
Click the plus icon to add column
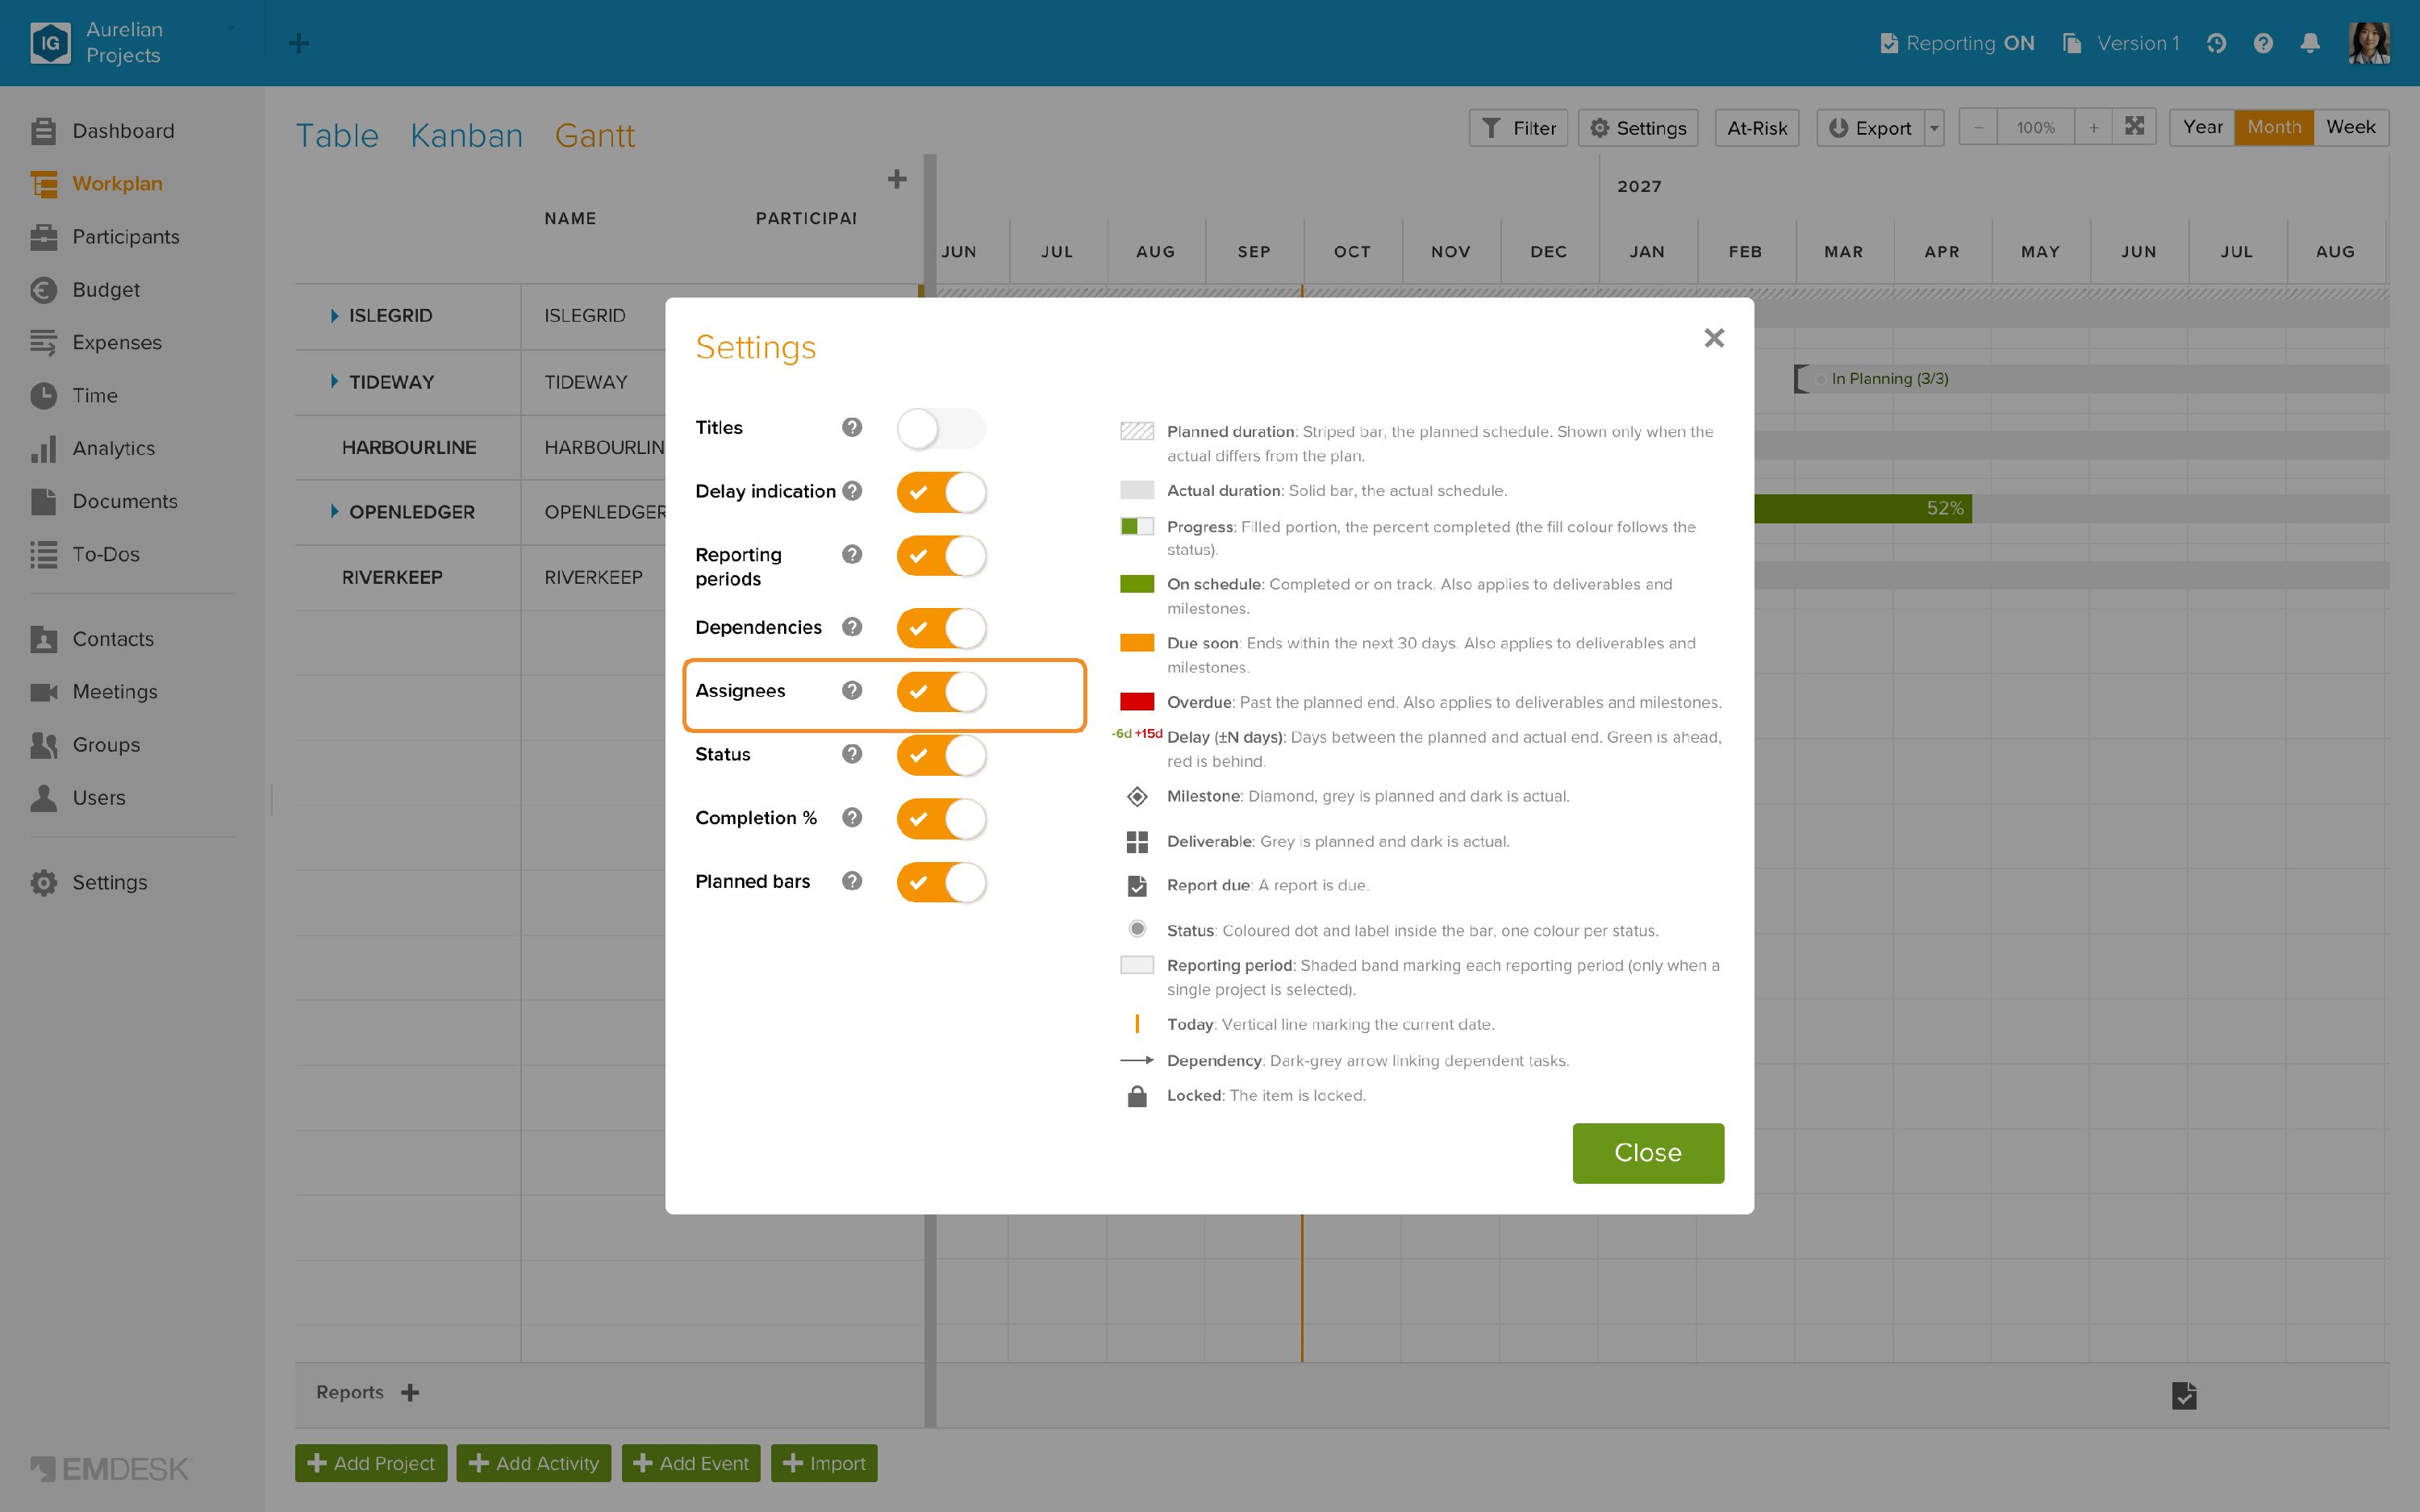[897, 179]
